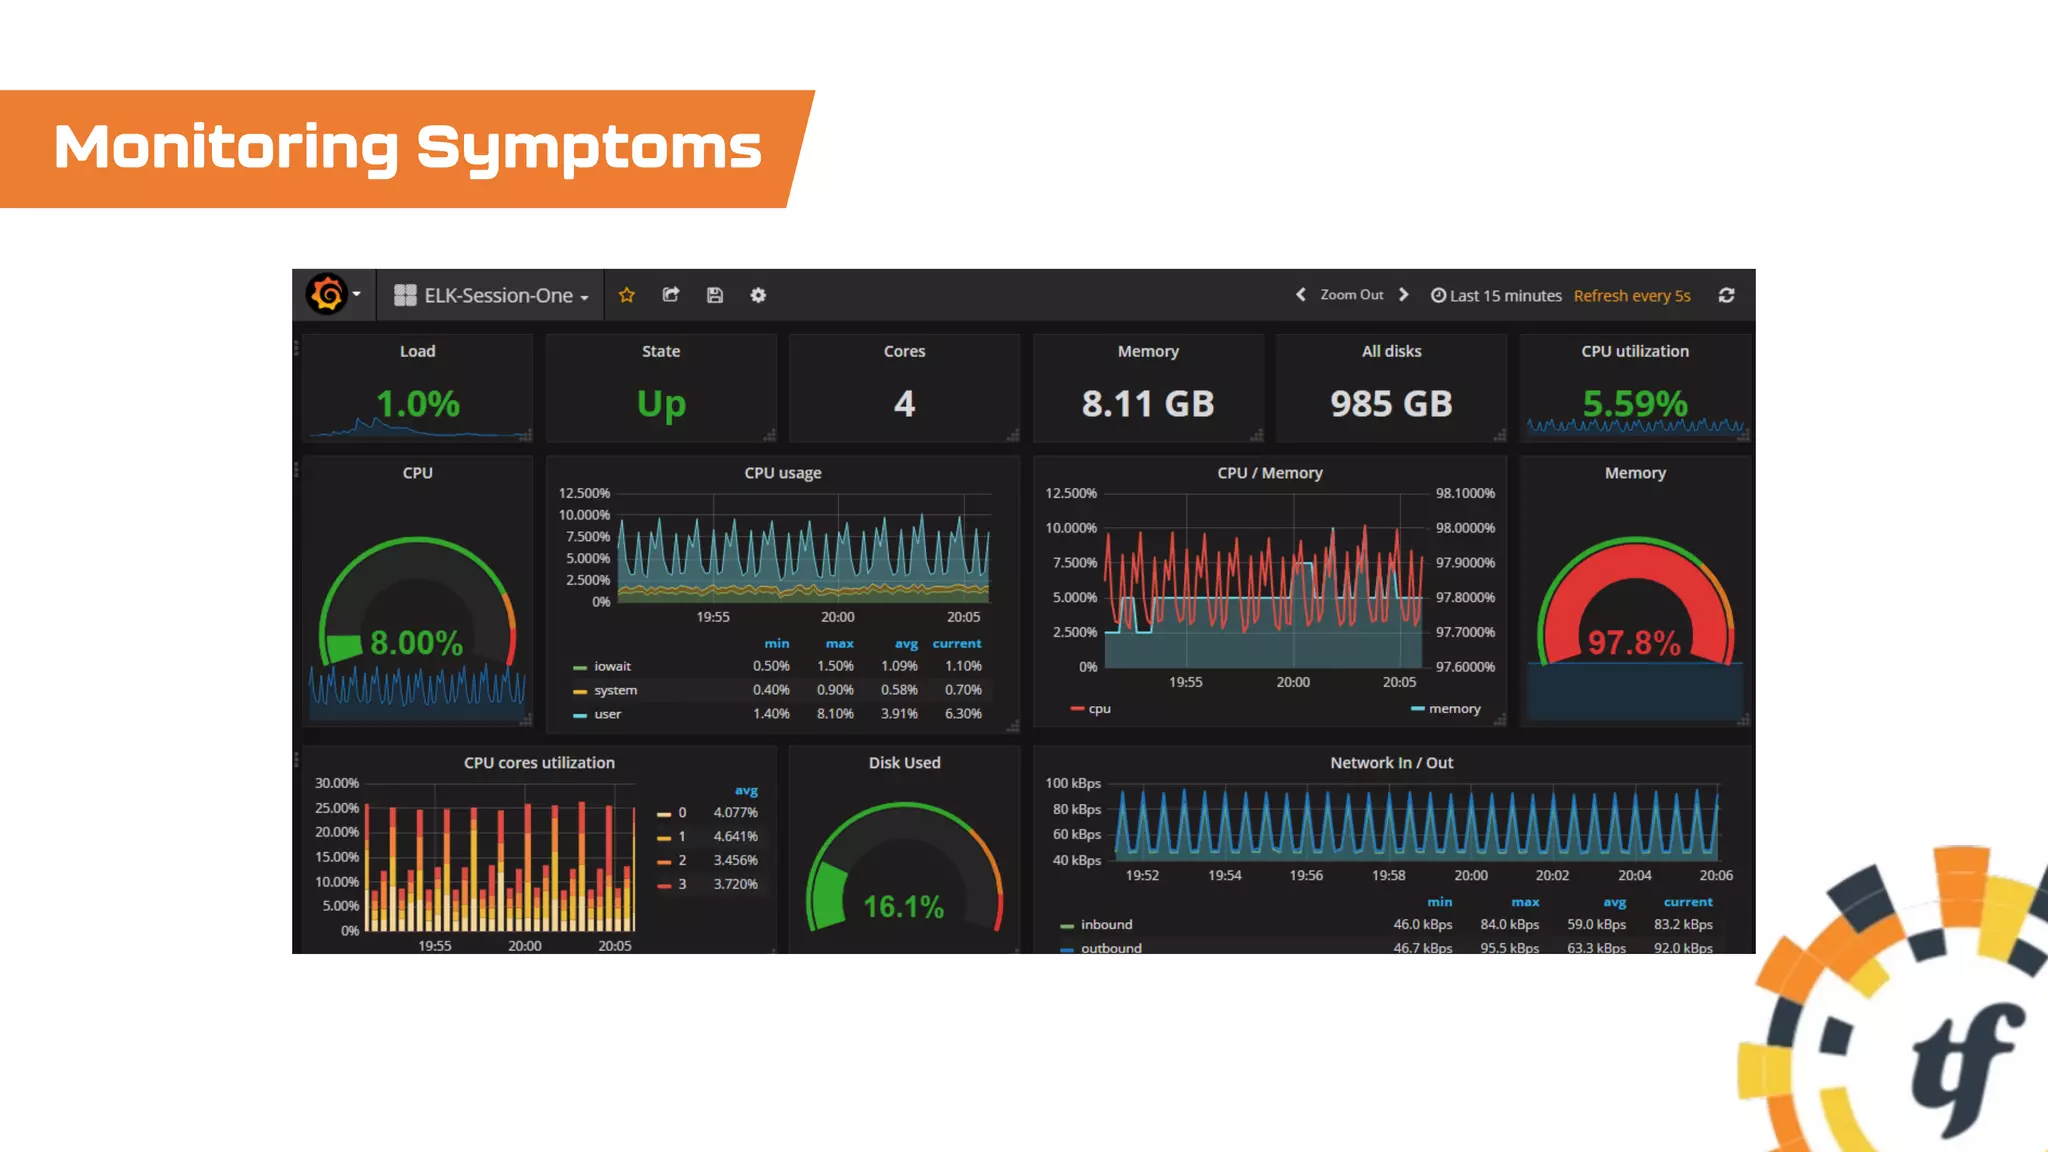Click inbound current value 83.2 kBps

[1683, 925]
